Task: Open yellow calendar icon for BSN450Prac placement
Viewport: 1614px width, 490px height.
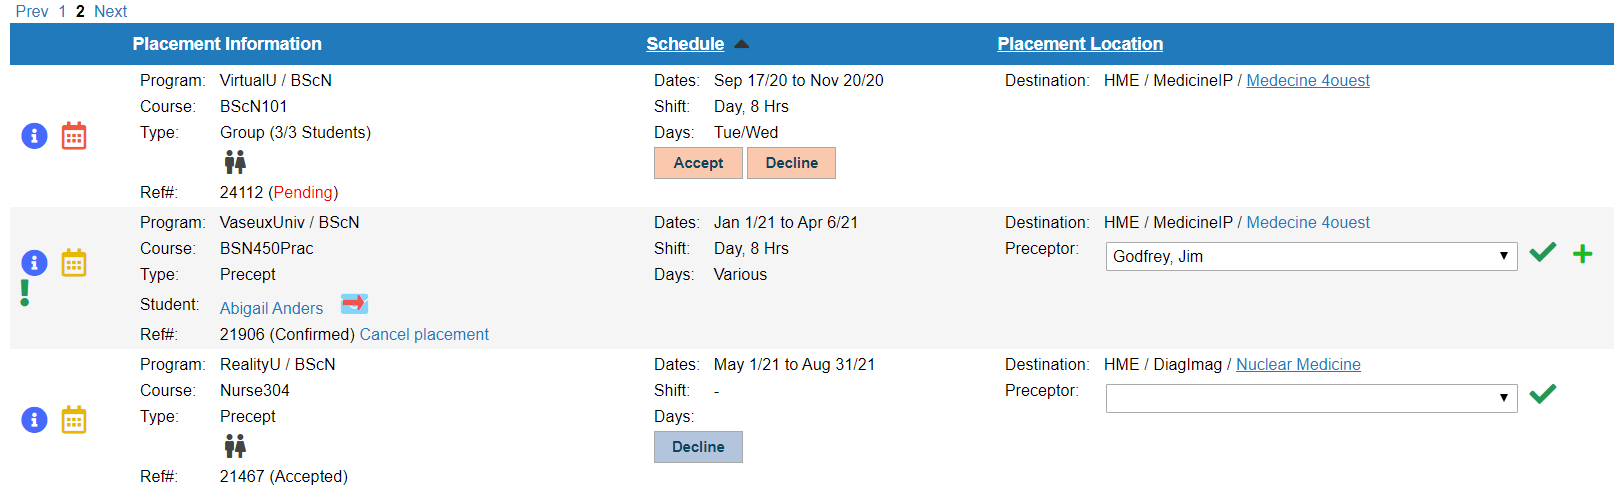Action: click(x=74, y=262)
